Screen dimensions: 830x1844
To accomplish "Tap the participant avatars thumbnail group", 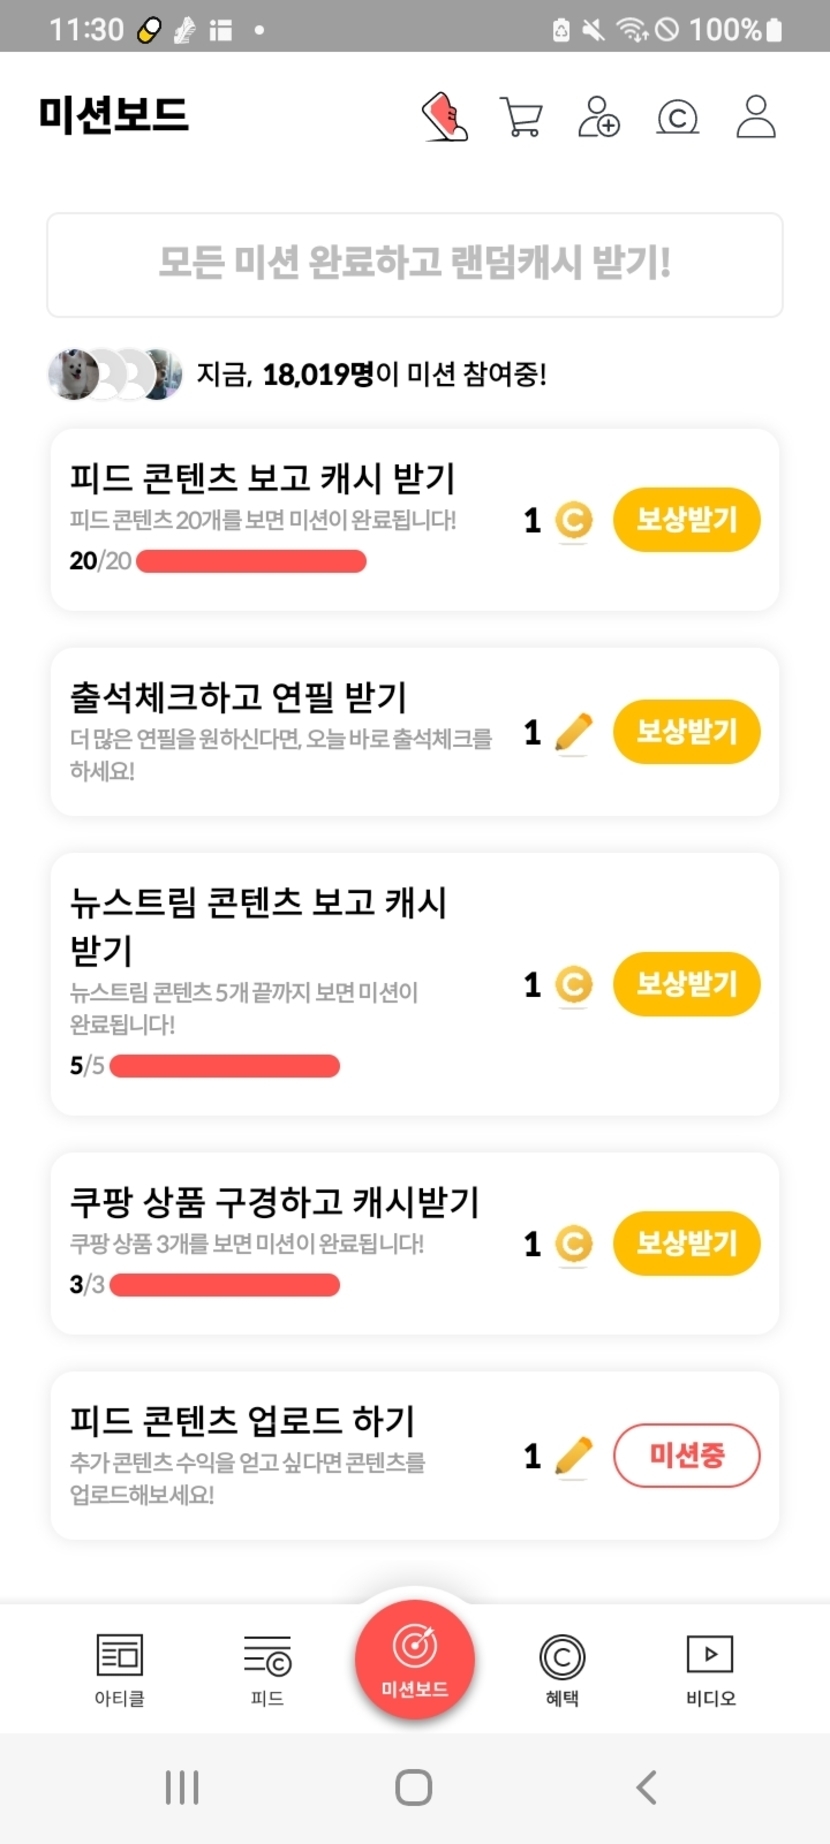I will [x=115, y=375].
